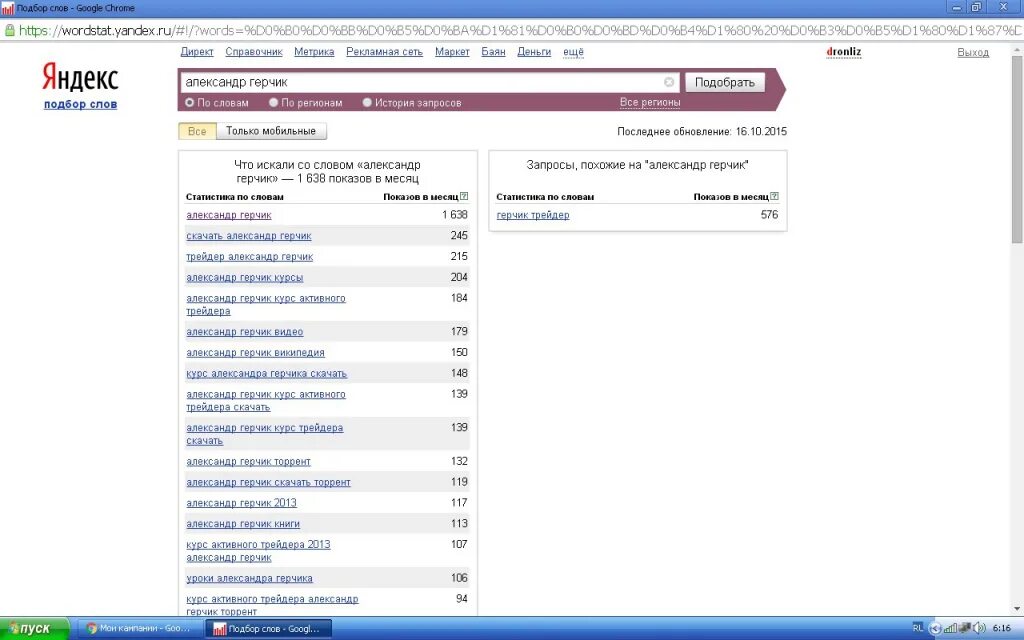Open query 'александр герчик видео'
The height and width of the screenshot is (640, 1024).
pos(245,332)
